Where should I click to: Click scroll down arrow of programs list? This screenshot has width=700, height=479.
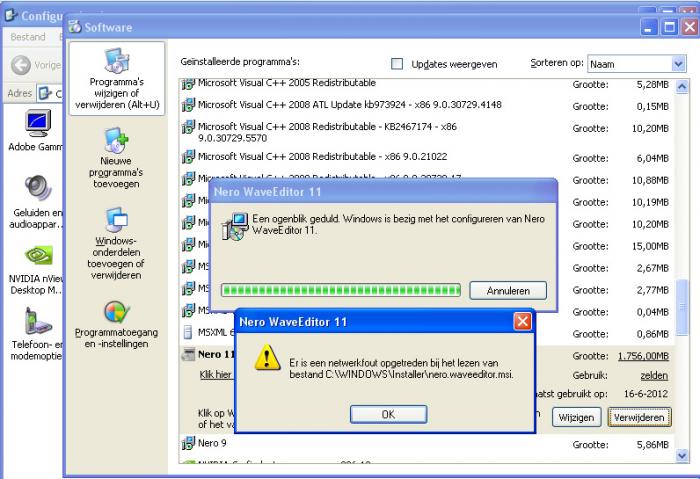click(682, 455)
